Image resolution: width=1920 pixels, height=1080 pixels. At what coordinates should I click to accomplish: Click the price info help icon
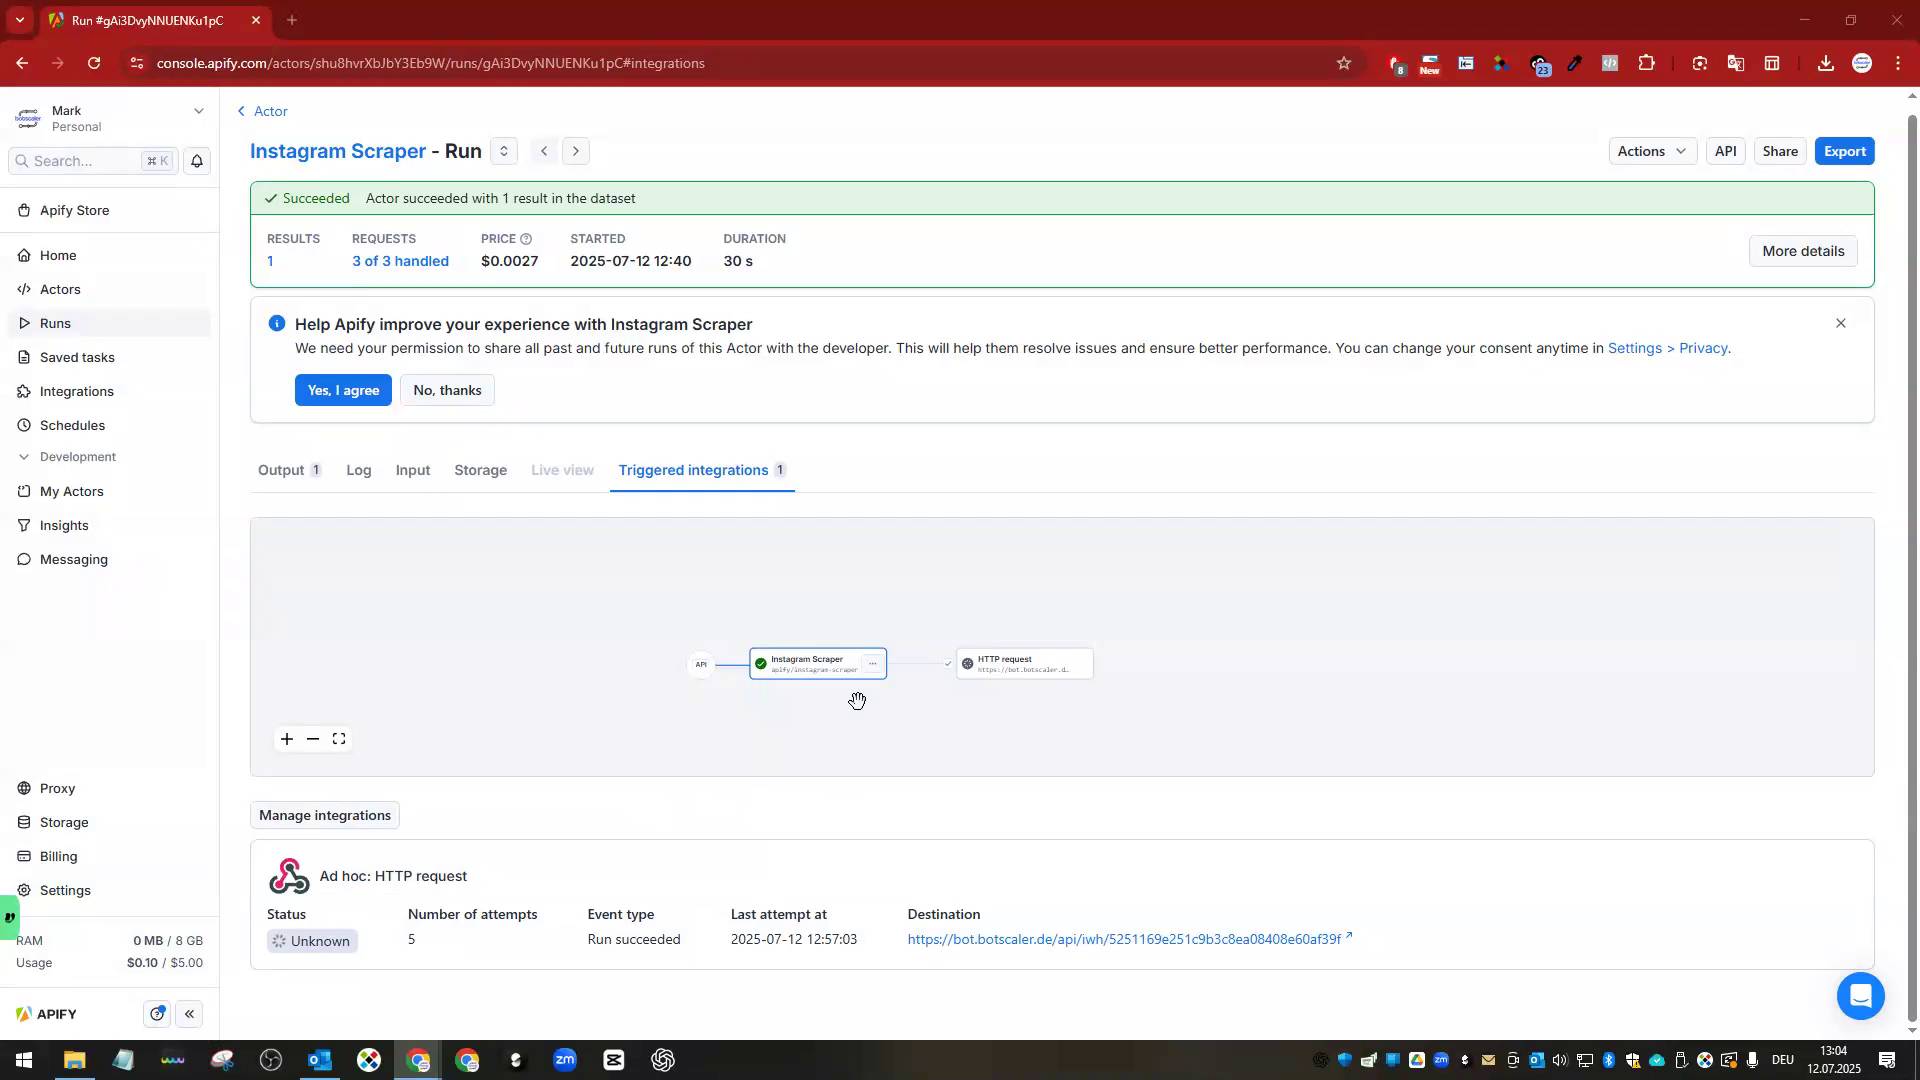pos(526,239)
